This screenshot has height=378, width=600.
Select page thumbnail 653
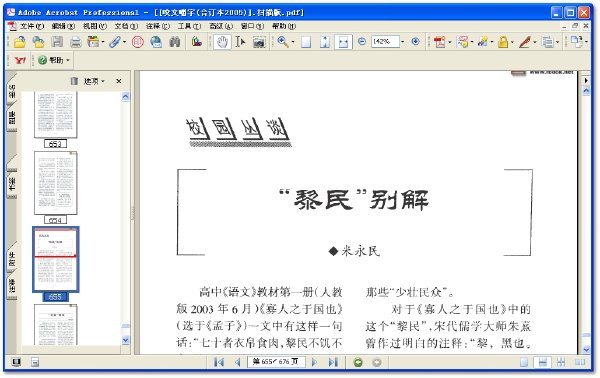coord(55,115)
